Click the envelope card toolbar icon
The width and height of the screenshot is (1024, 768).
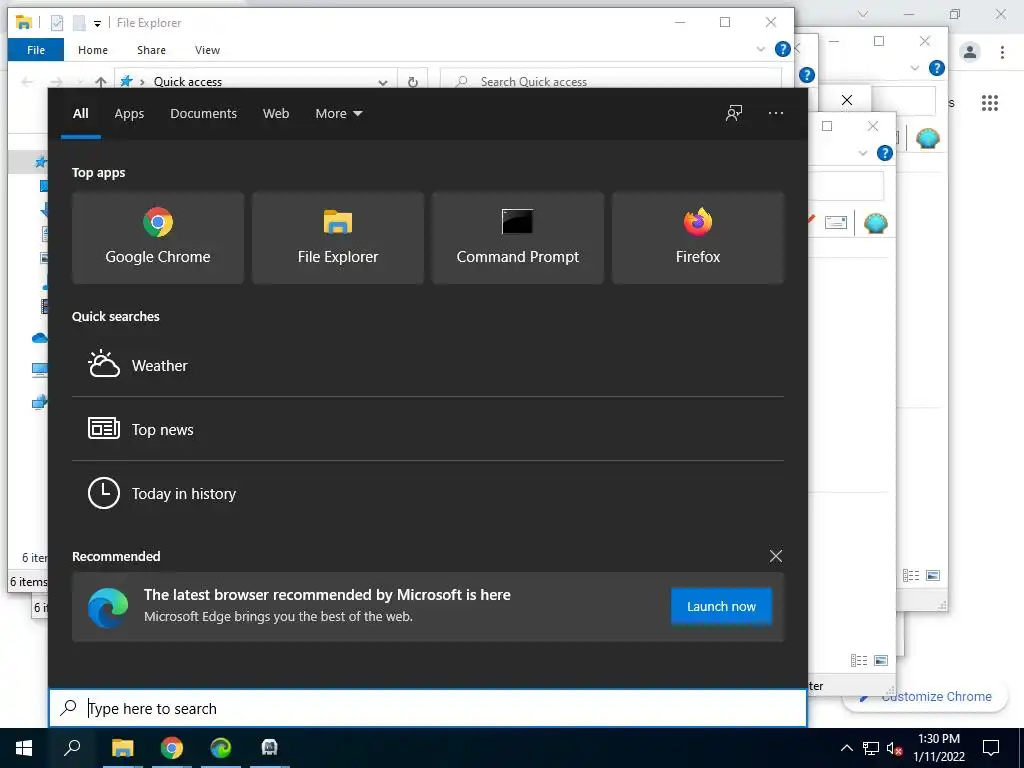836,223
